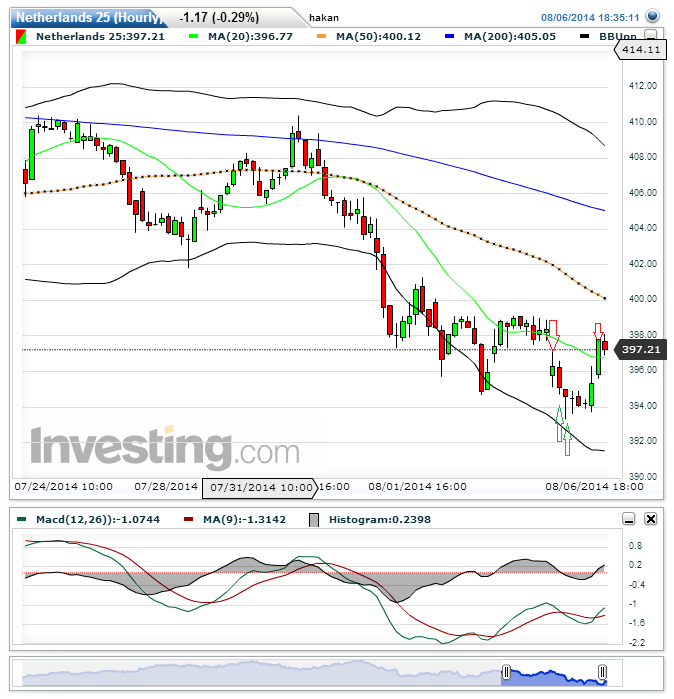Click the dark green Macd legend swatch
Image resolution: width=674 pixels, height=699 pixels.
tap(21, 519)
